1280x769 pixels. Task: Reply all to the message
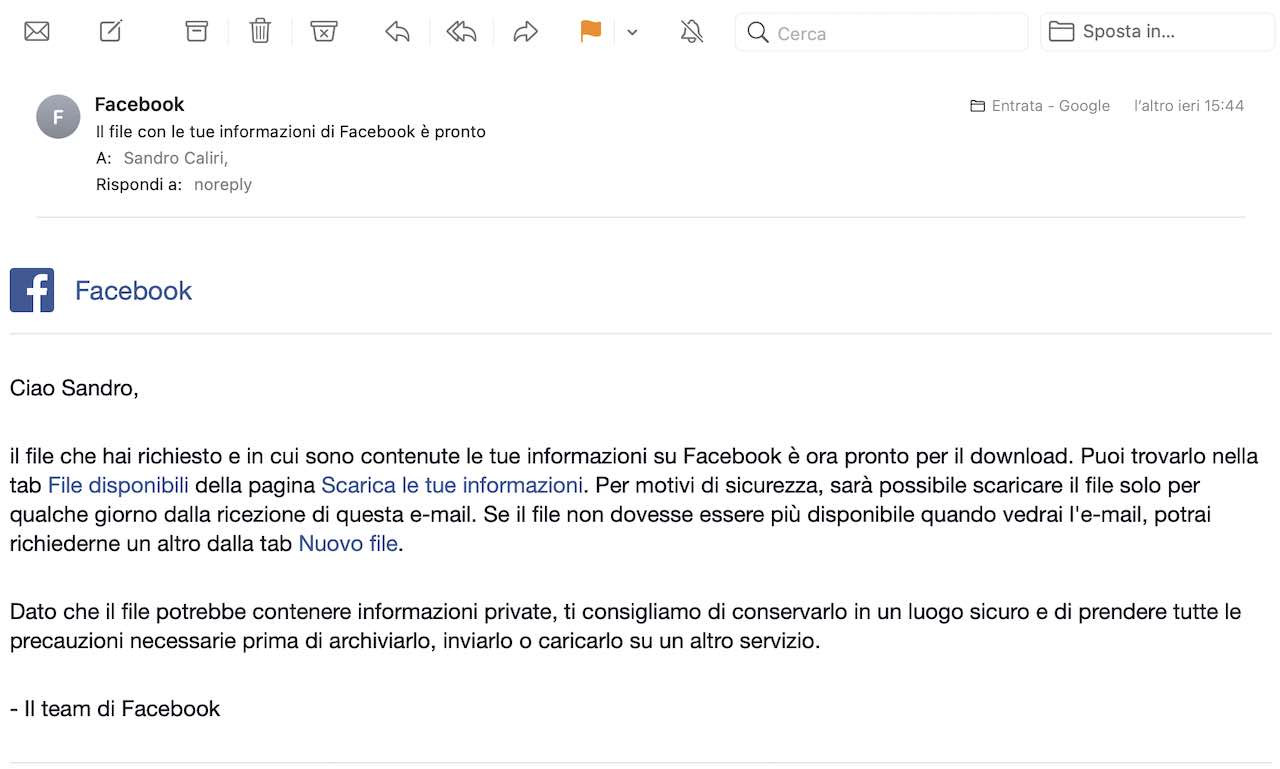coord(461,32)
